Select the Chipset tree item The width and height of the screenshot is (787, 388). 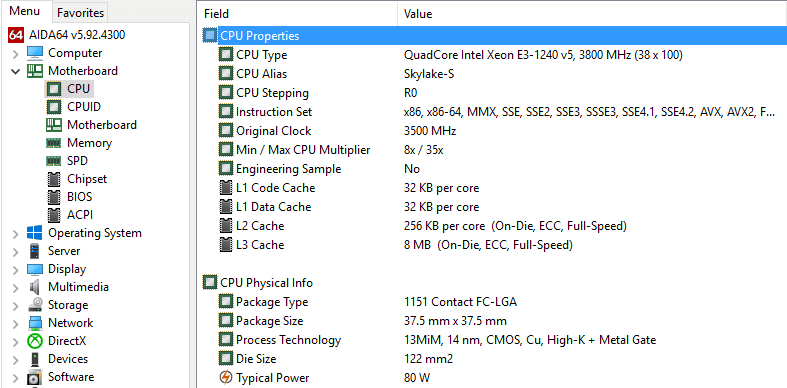point(87,179)
